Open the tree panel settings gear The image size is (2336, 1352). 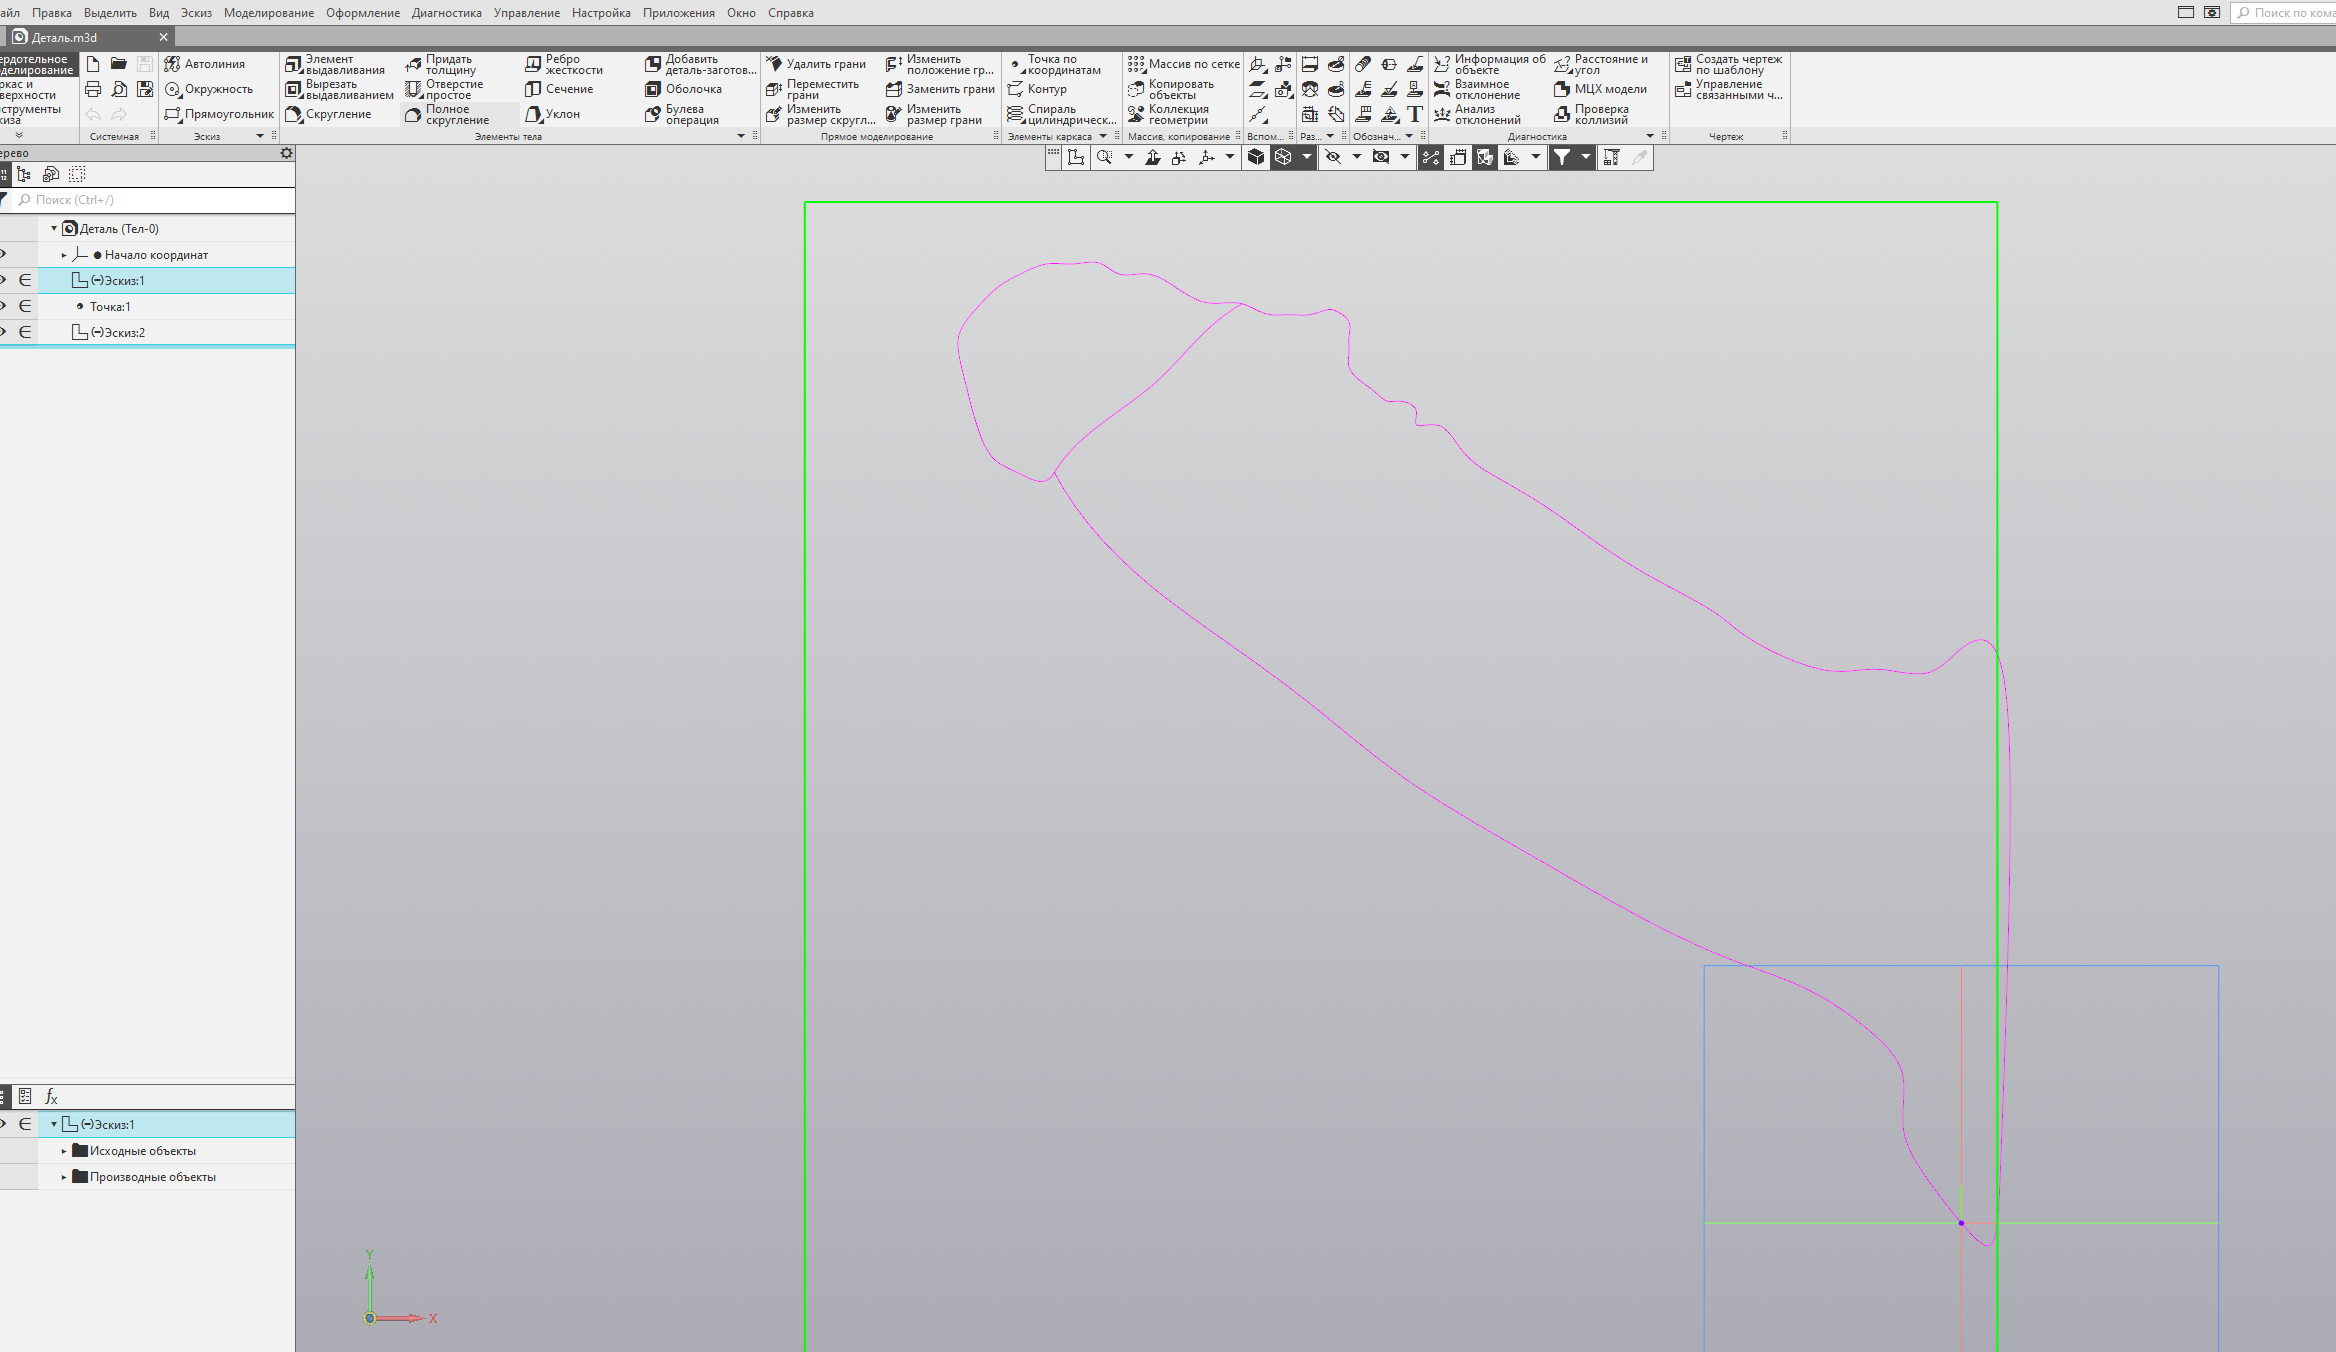tap(286, 153)
